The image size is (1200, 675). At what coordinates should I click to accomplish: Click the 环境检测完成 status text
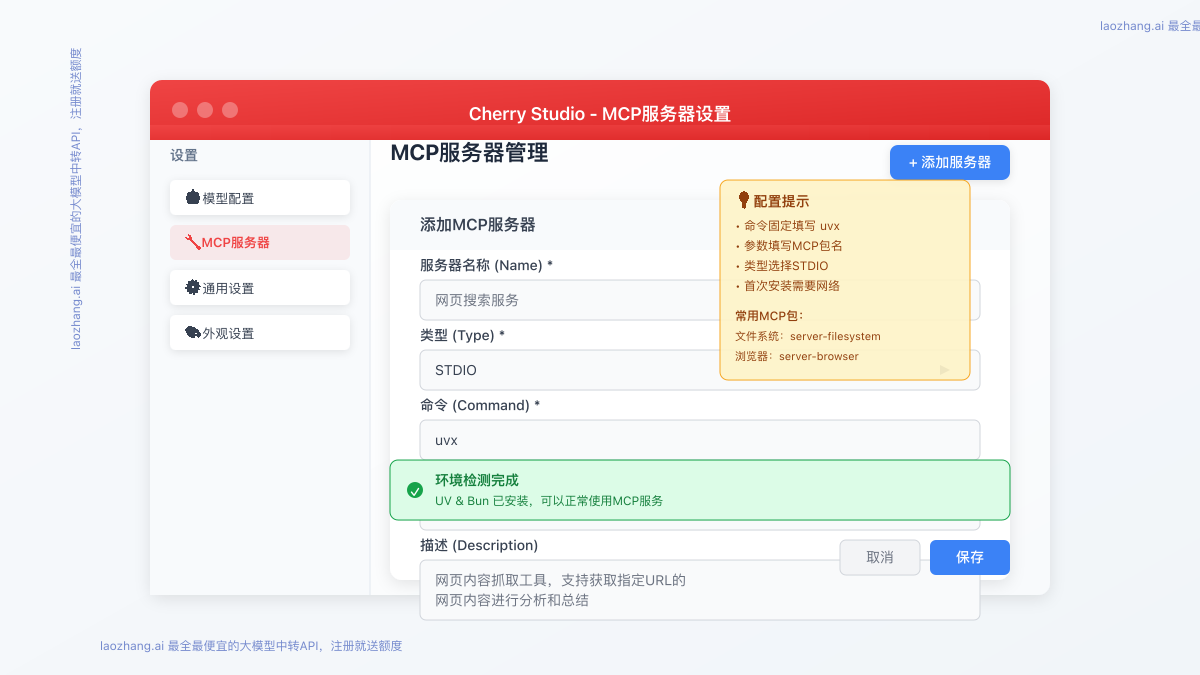tap(477, 480)
